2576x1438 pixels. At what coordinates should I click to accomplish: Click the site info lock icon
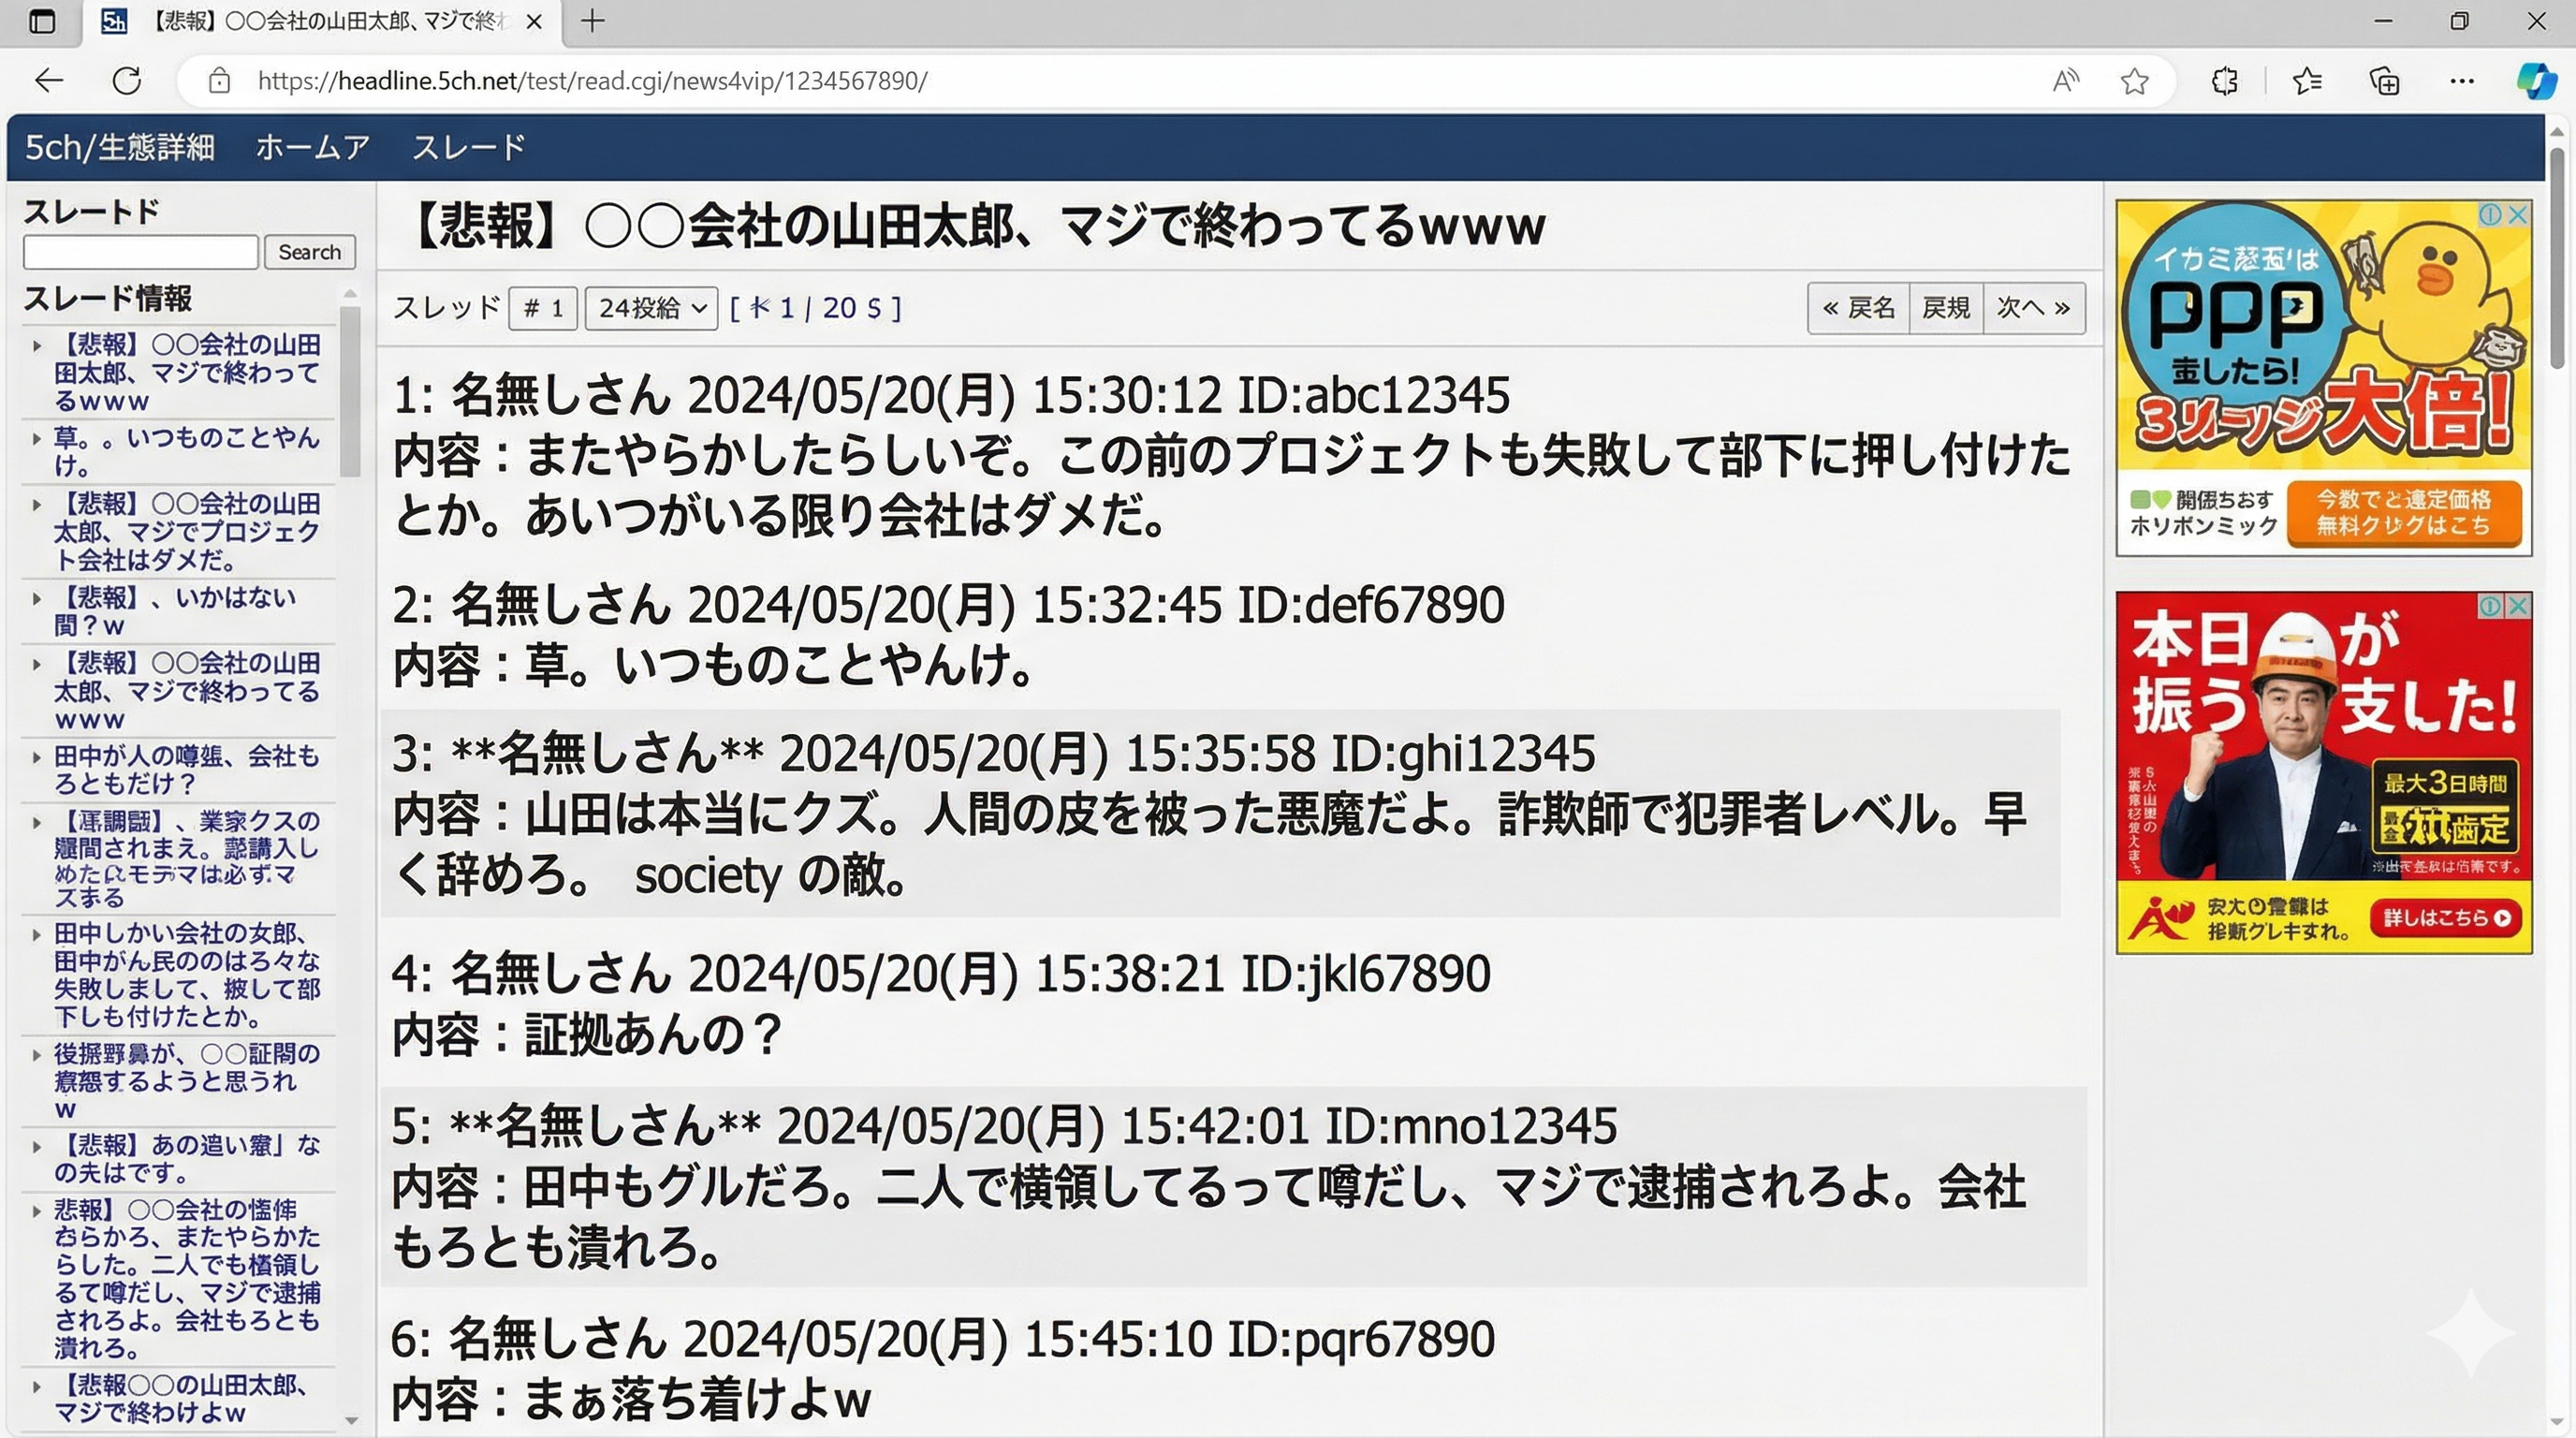(x=220, y=81)
